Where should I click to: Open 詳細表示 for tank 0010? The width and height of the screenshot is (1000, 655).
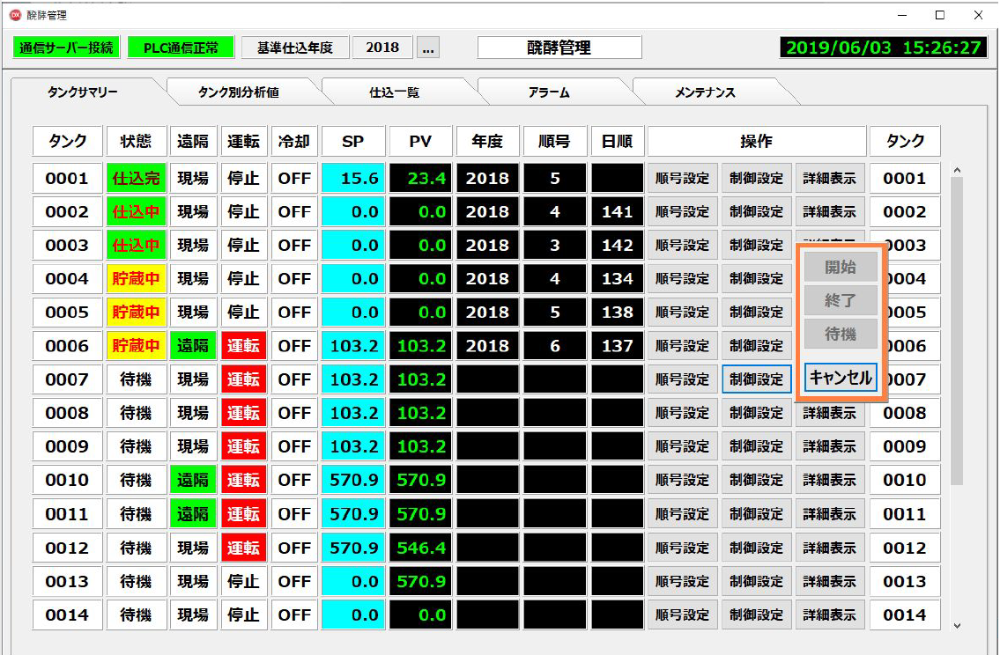click(829, 481)
